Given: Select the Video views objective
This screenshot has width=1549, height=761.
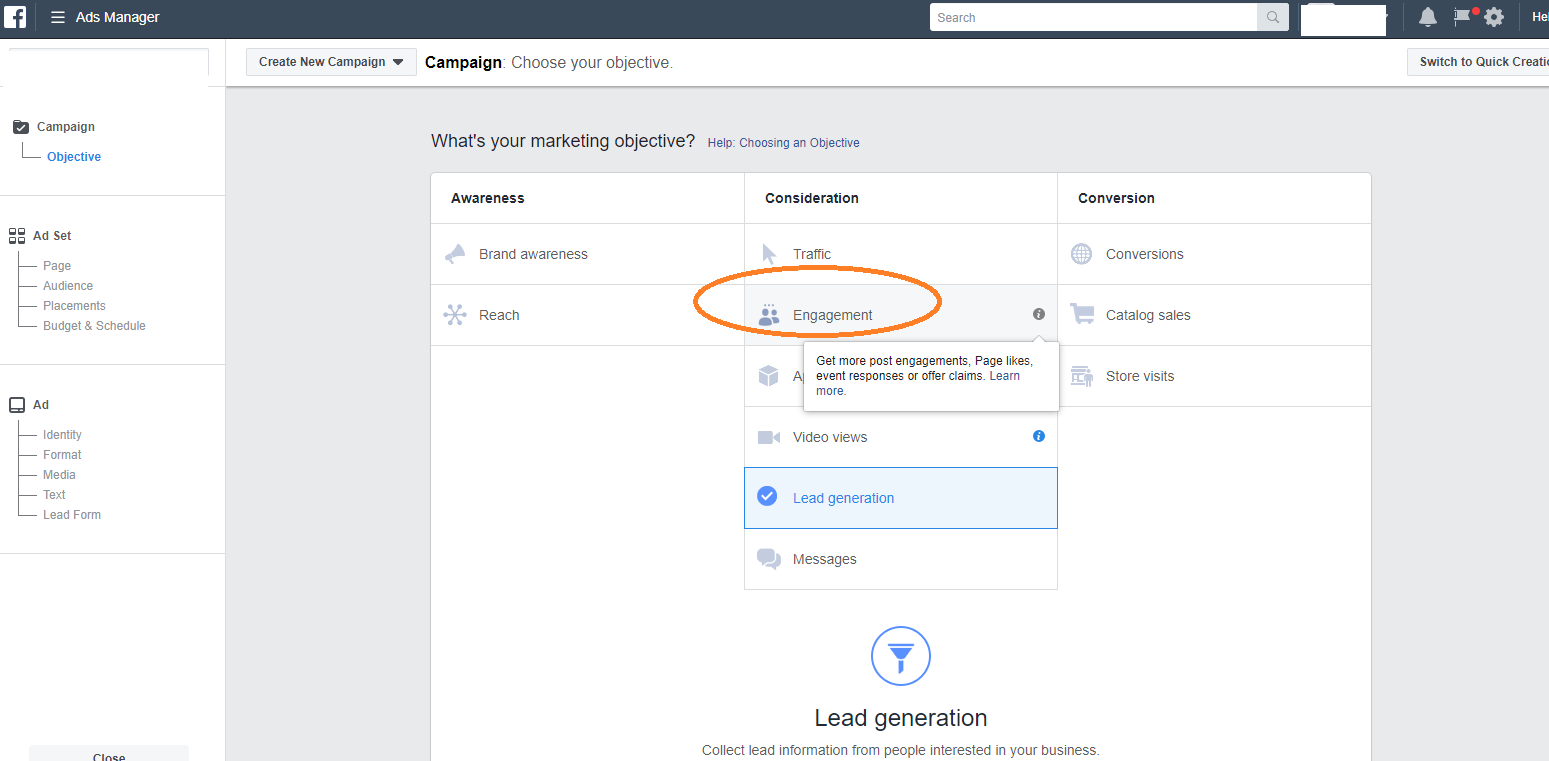Looking at the screenshot, I should point(901,437).
